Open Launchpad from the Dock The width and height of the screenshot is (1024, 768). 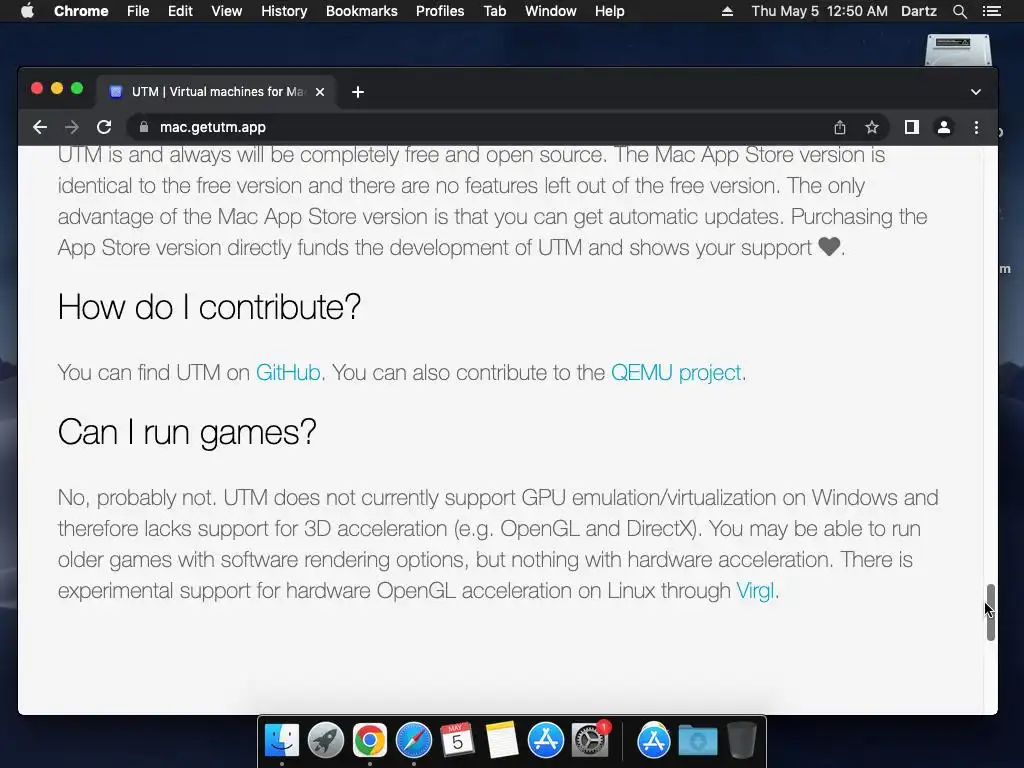326,741
